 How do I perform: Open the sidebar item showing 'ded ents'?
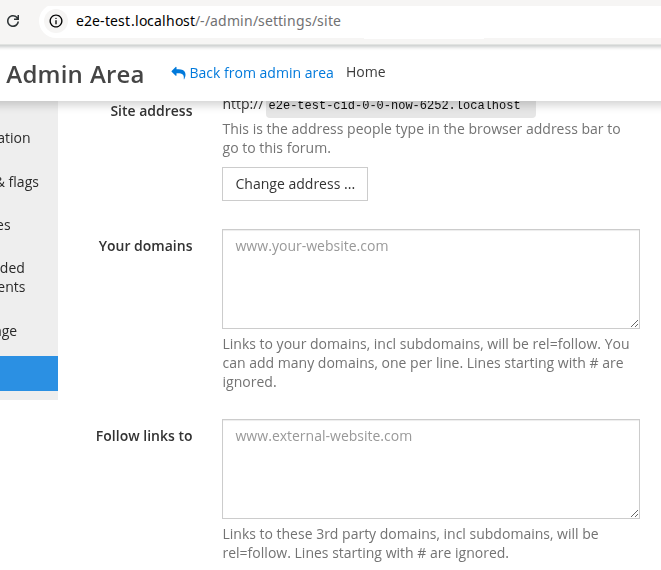[x=13, y=277]
